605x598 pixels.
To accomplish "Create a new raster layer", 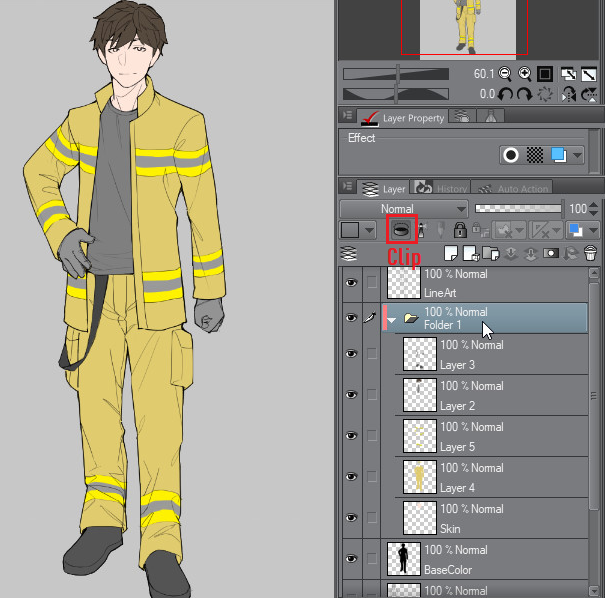I will (451, 252).
